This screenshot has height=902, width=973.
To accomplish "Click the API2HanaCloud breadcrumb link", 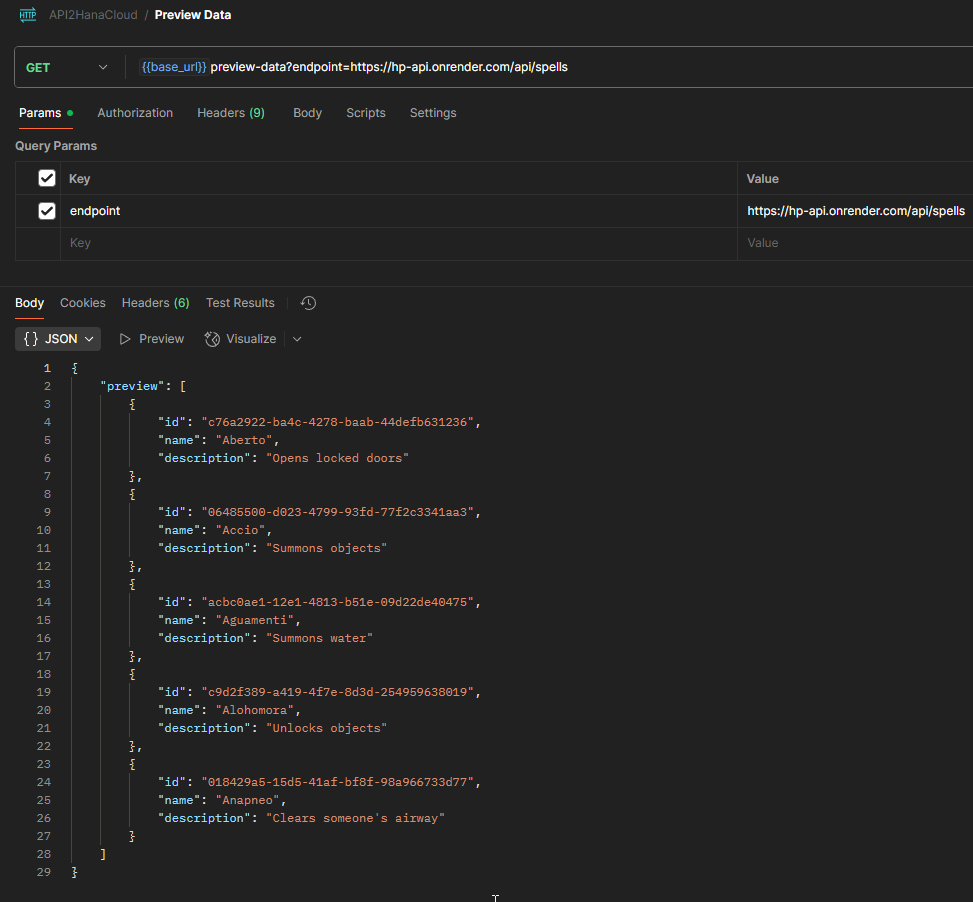I will tap(93, 15).
